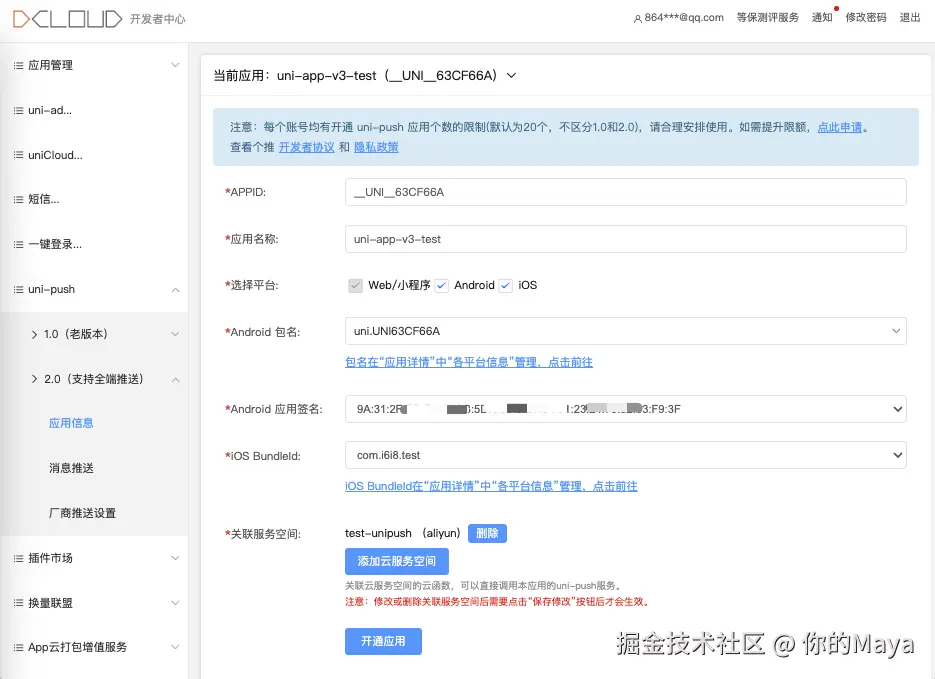The height and width of the screenshot is (679, 935).
Task: Click list icon beside 短信
Action: point(18,200)
